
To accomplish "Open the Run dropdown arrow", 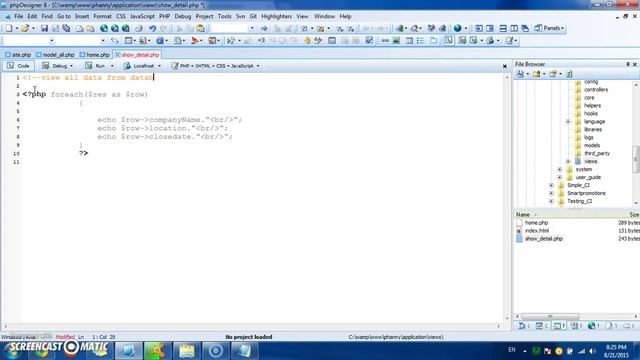I will (112, 66).
